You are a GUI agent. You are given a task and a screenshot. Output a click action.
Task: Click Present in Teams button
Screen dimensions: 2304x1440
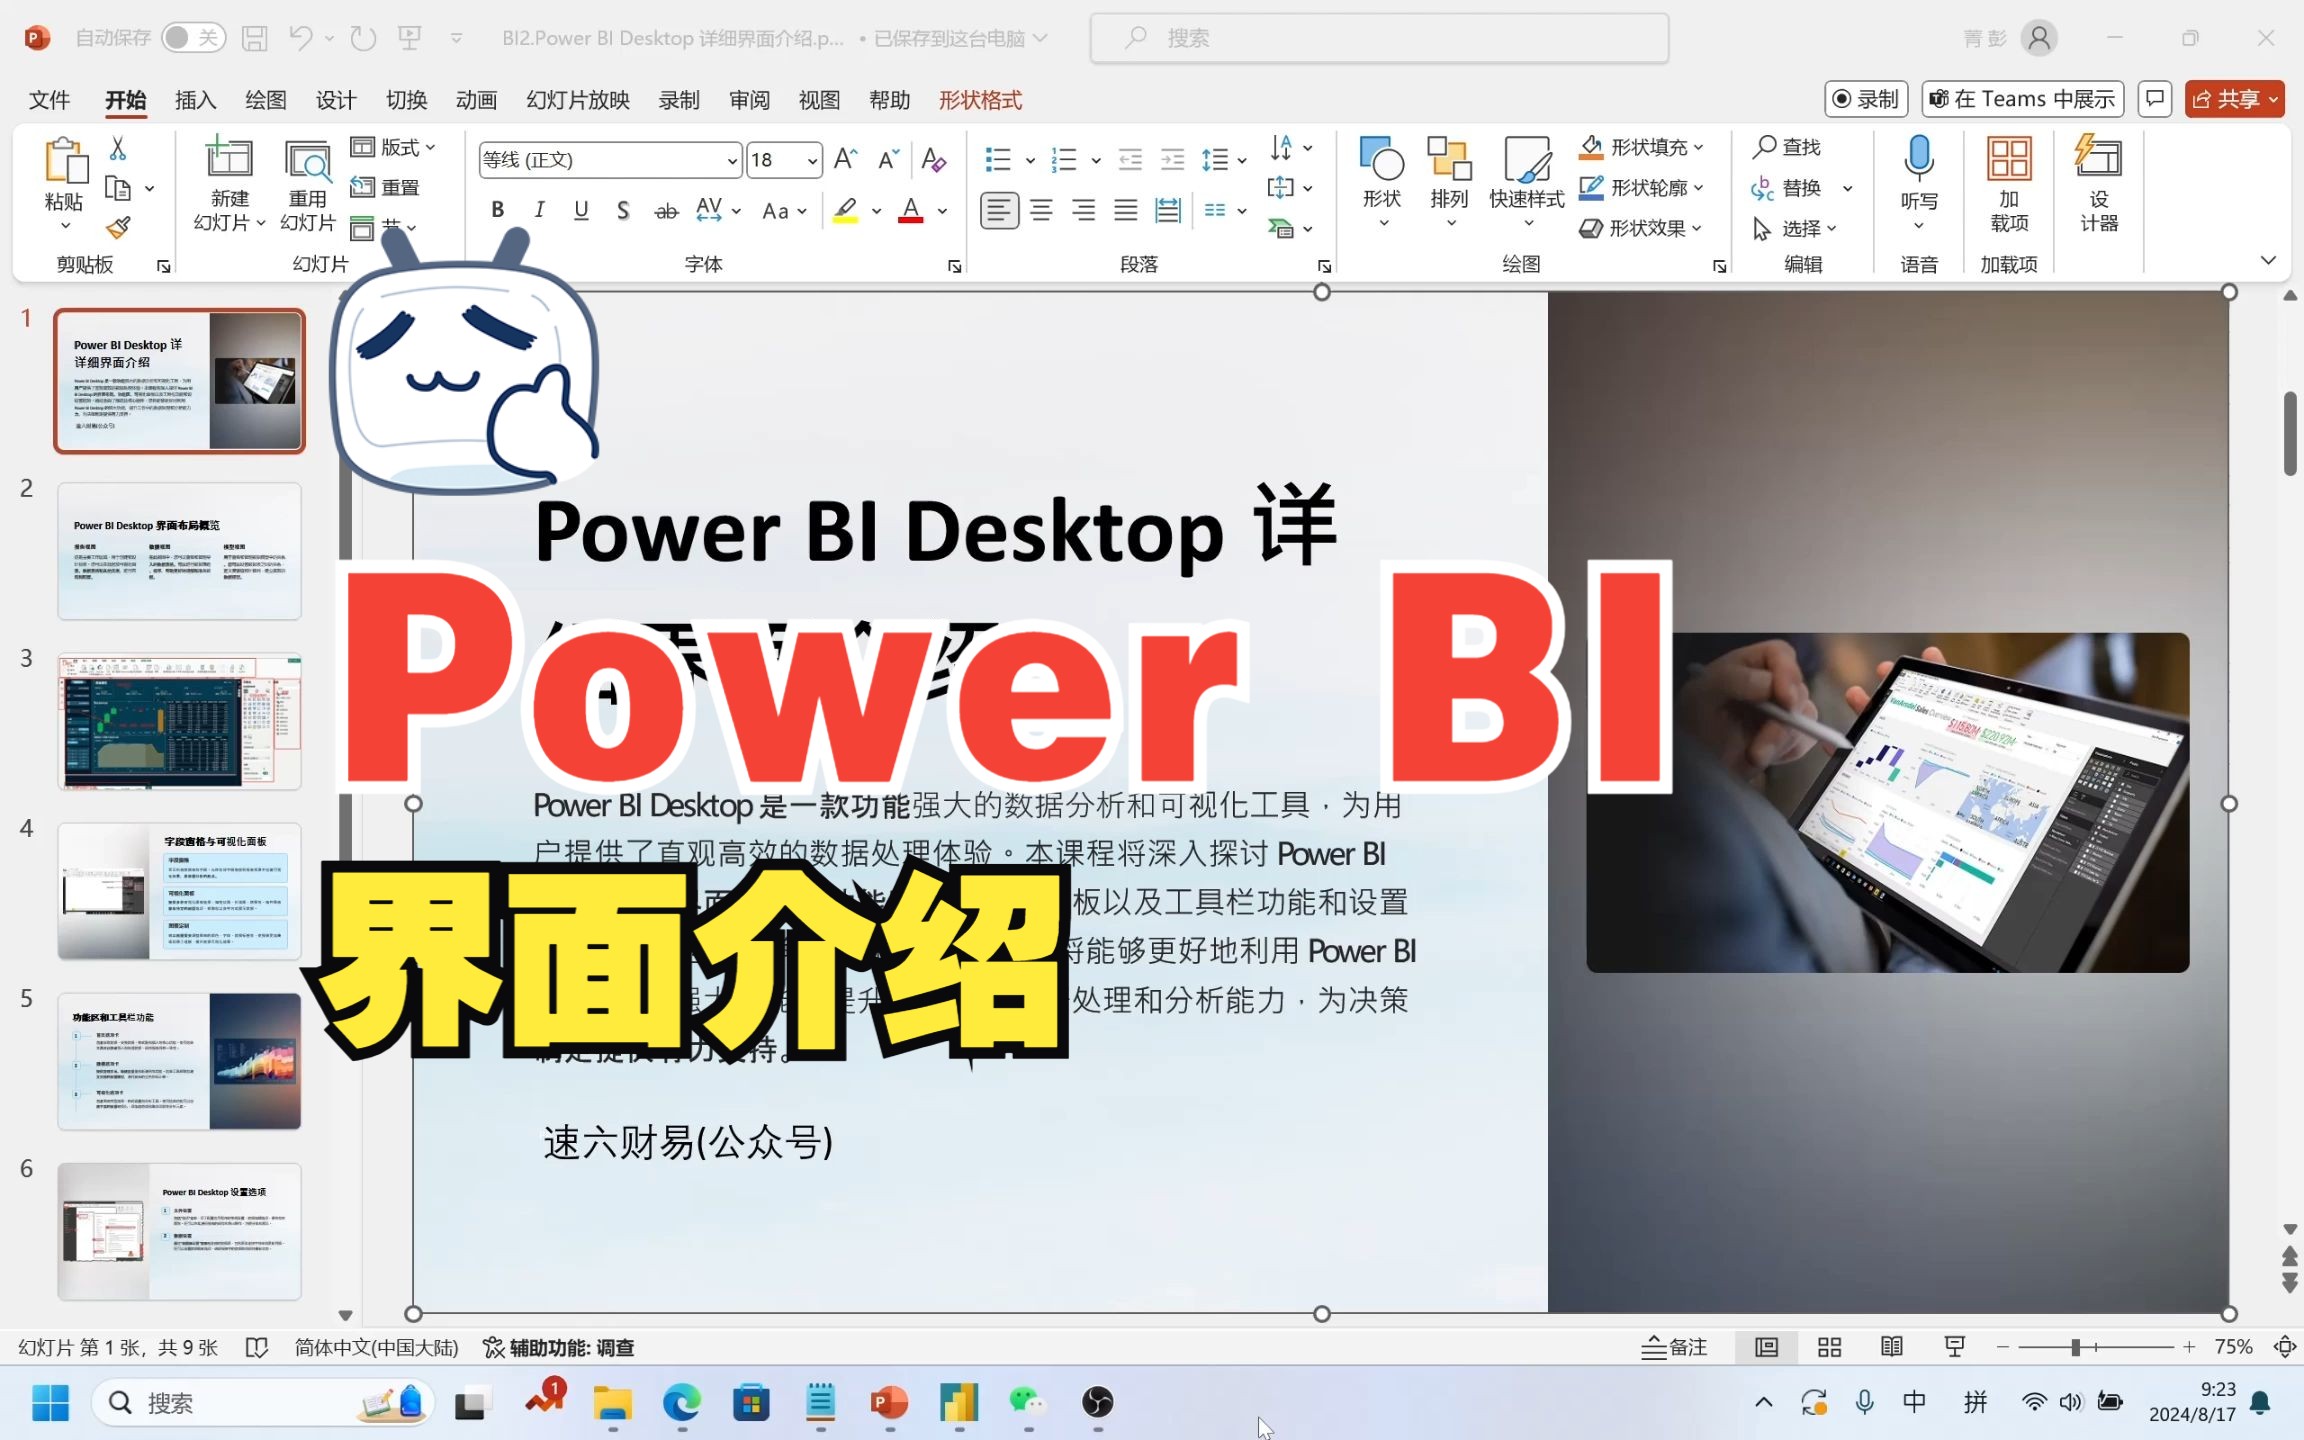click(x=2022, y=99)
